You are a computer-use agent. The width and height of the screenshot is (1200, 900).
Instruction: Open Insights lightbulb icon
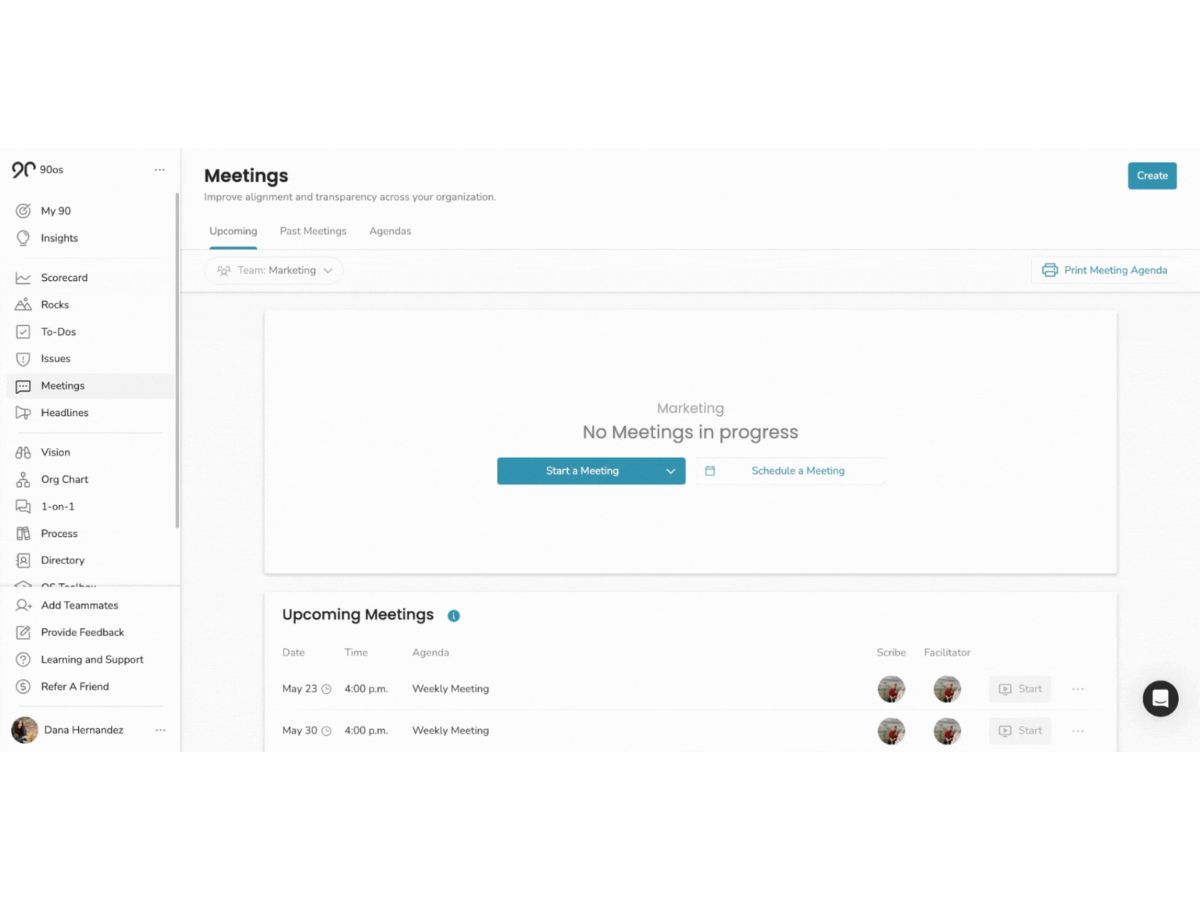tap(23, 238)
